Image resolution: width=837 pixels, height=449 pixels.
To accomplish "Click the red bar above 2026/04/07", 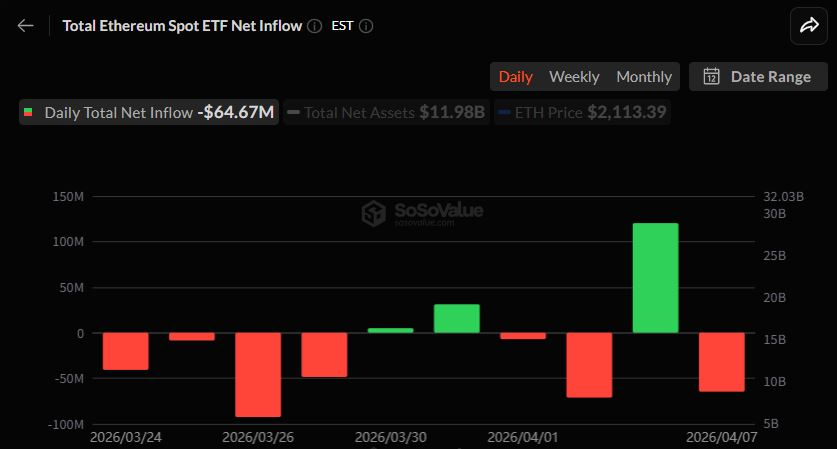I will pos(721,362).
